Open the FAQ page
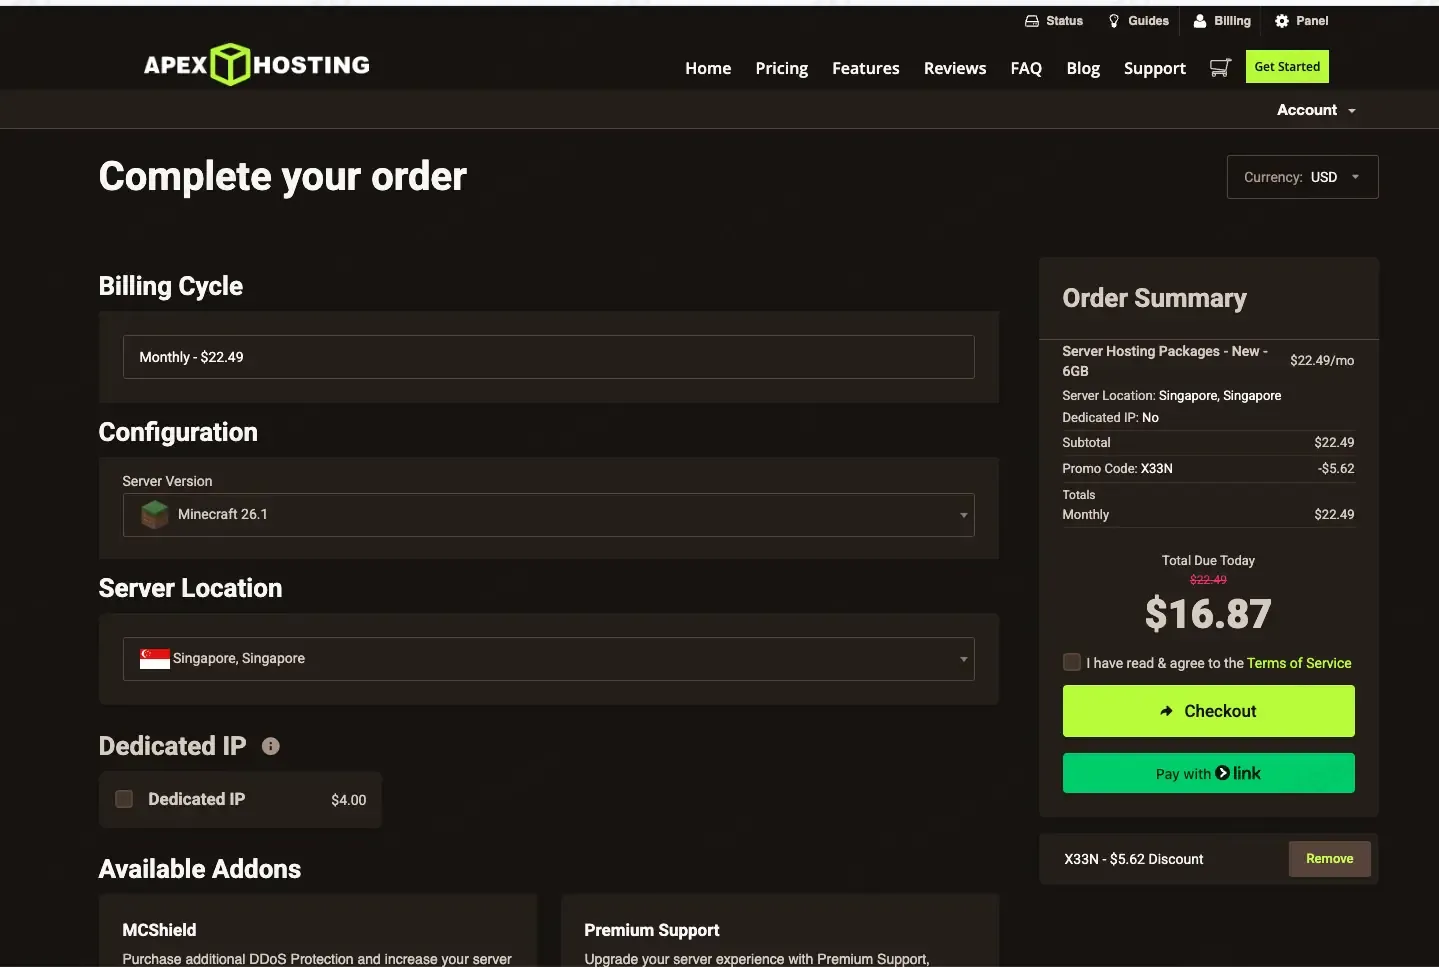Image resolution: width=1439 pixels, height=967 pixels. pos(1026,68)
